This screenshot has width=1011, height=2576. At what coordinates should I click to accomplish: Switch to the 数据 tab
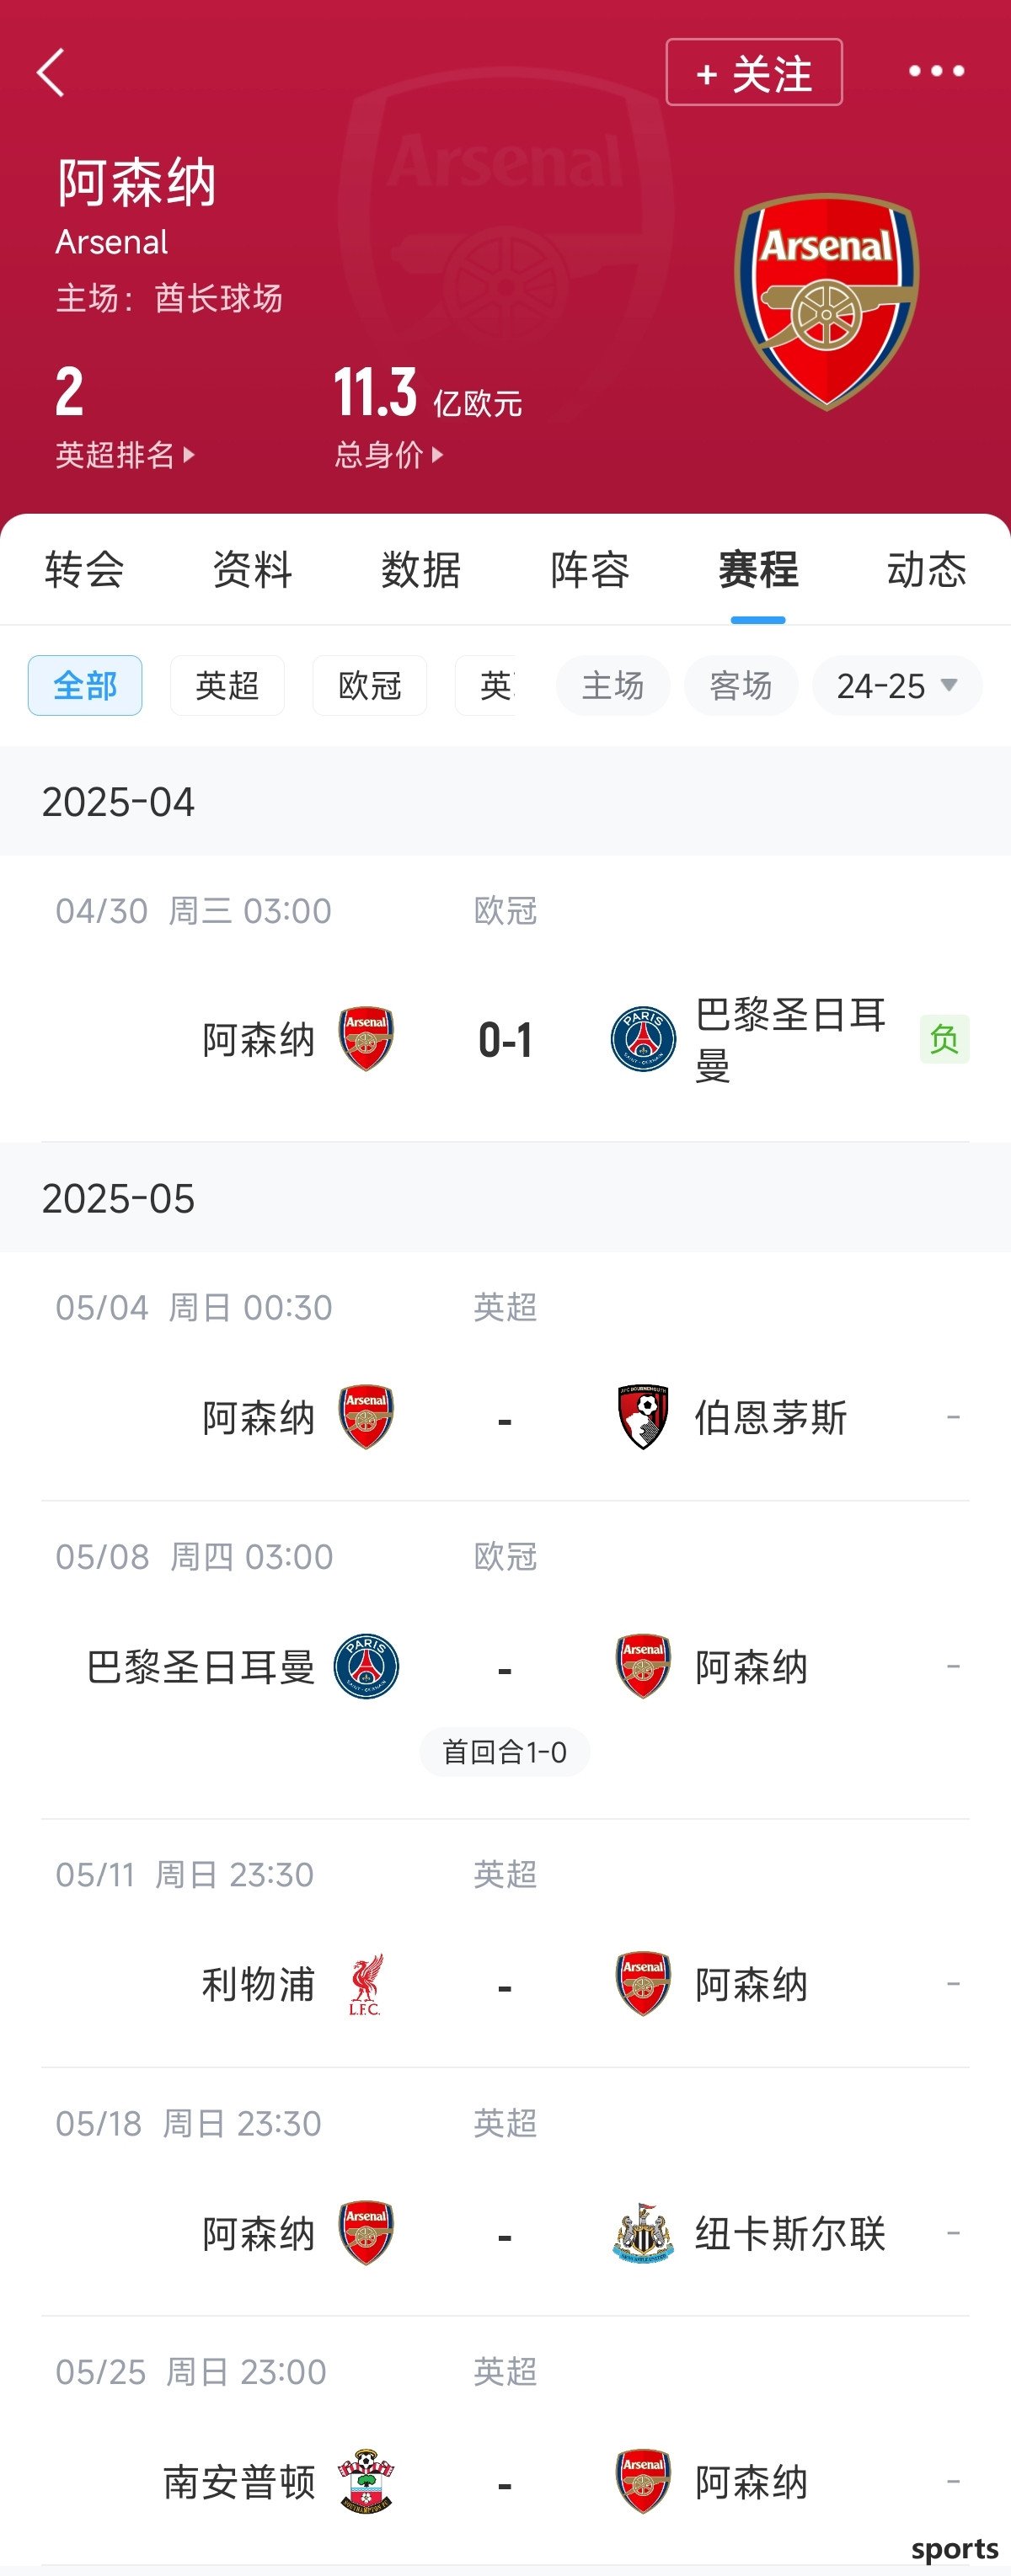421,569
